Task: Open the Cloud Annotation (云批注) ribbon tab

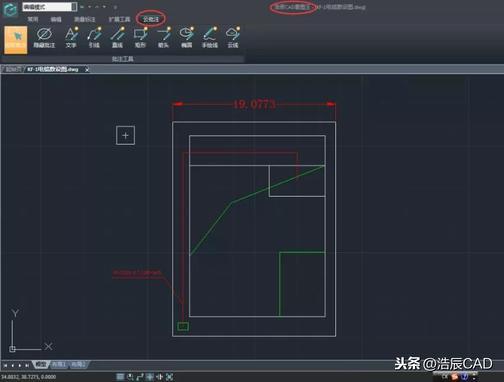Action: point(151,19)
